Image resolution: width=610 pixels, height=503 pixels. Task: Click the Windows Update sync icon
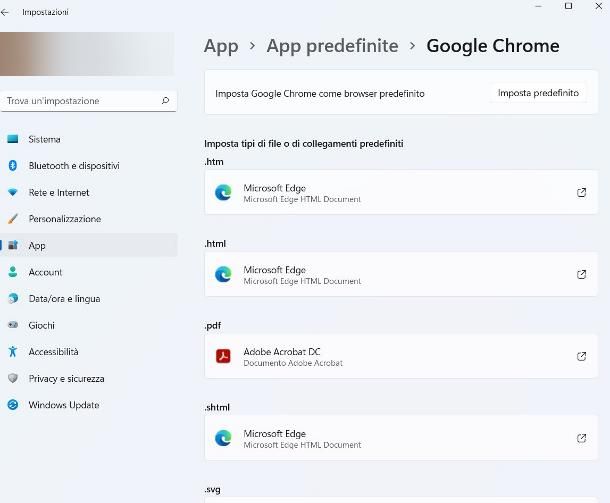coord(13,405)
